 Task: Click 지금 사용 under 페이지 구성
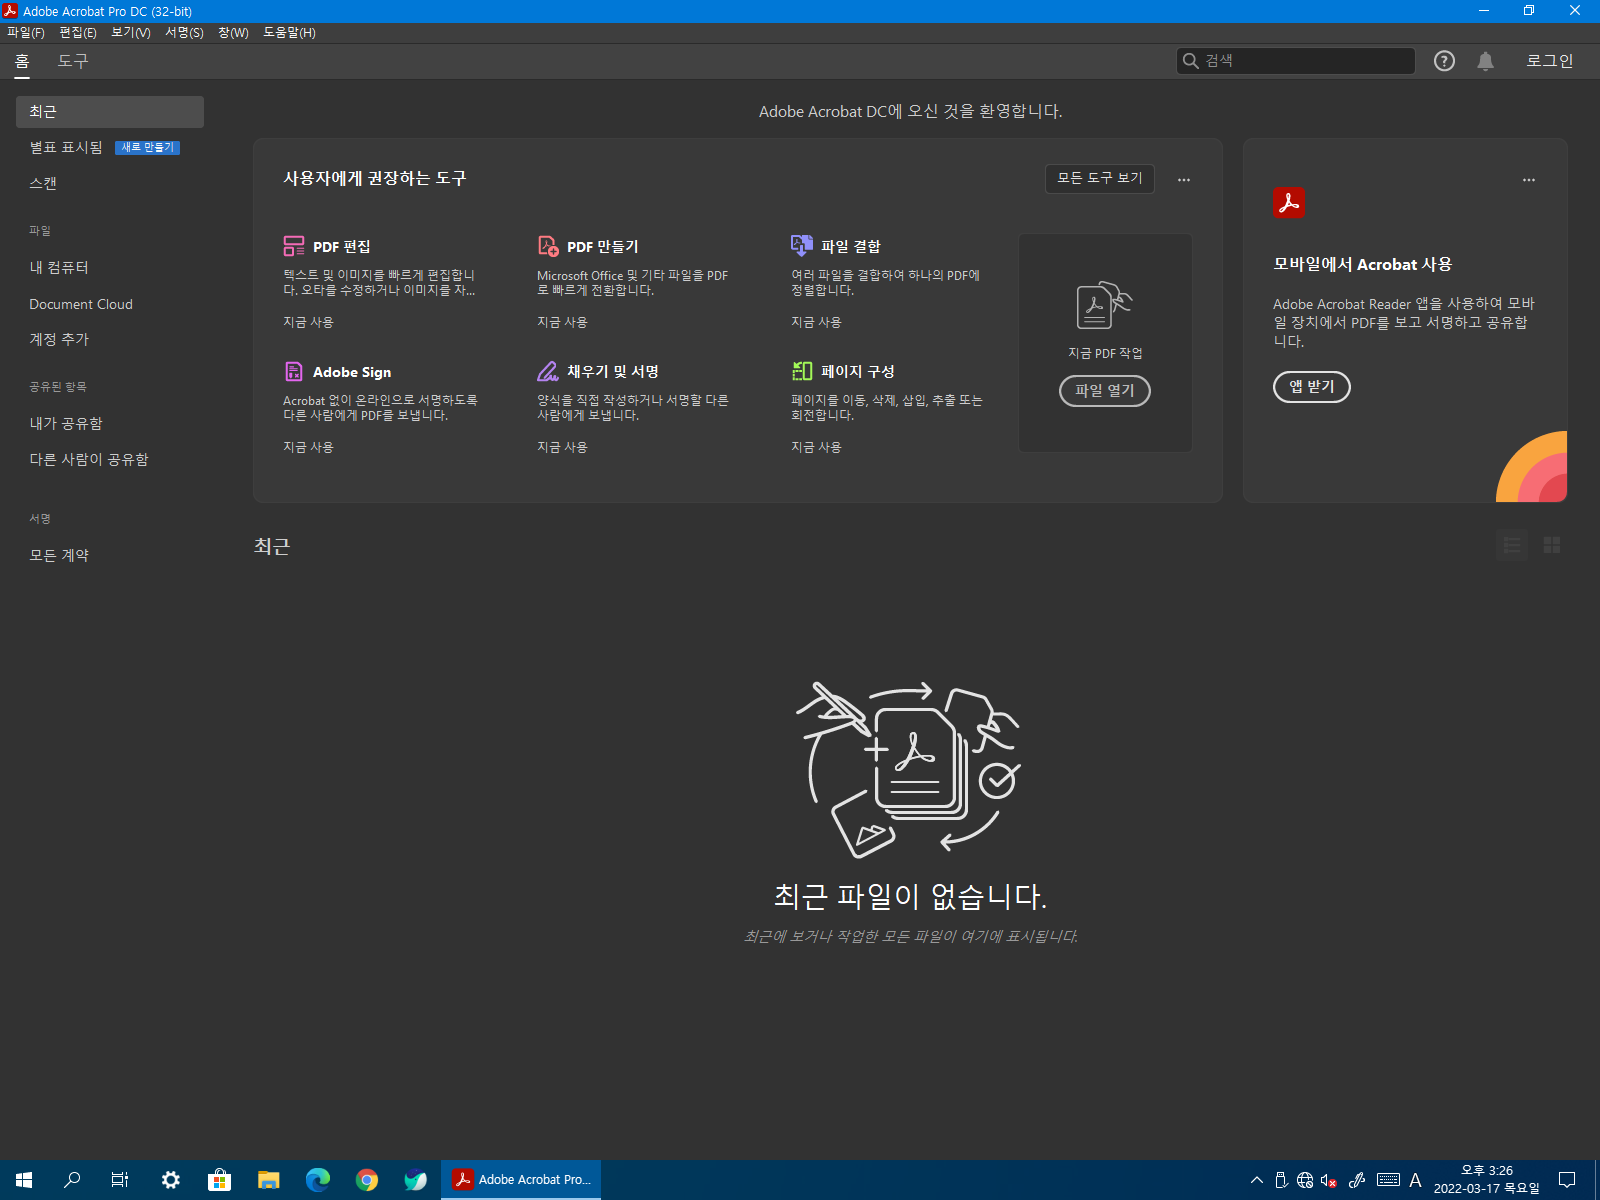(816, 447)
